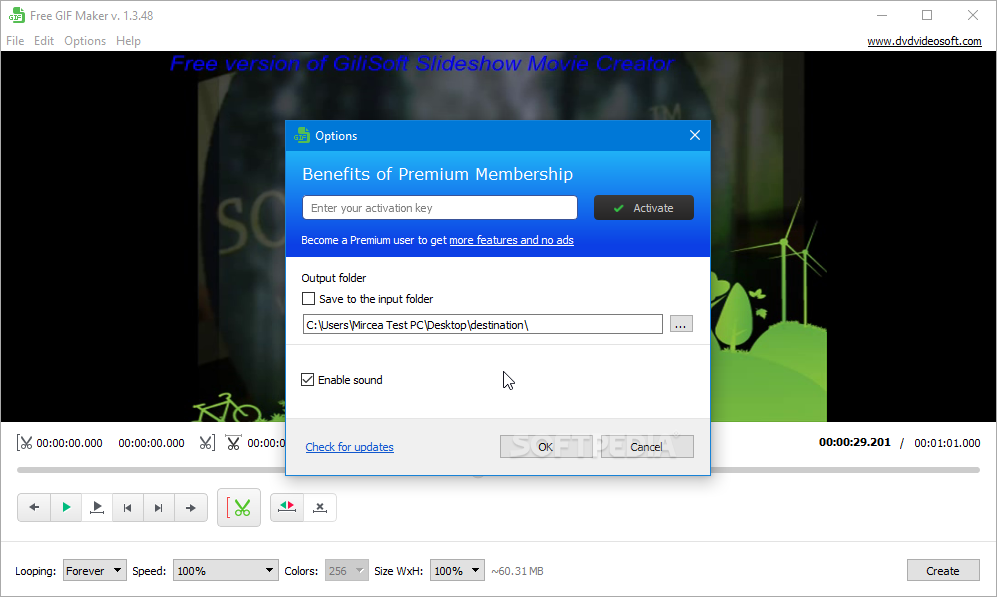Jump to the end marker

159,507
